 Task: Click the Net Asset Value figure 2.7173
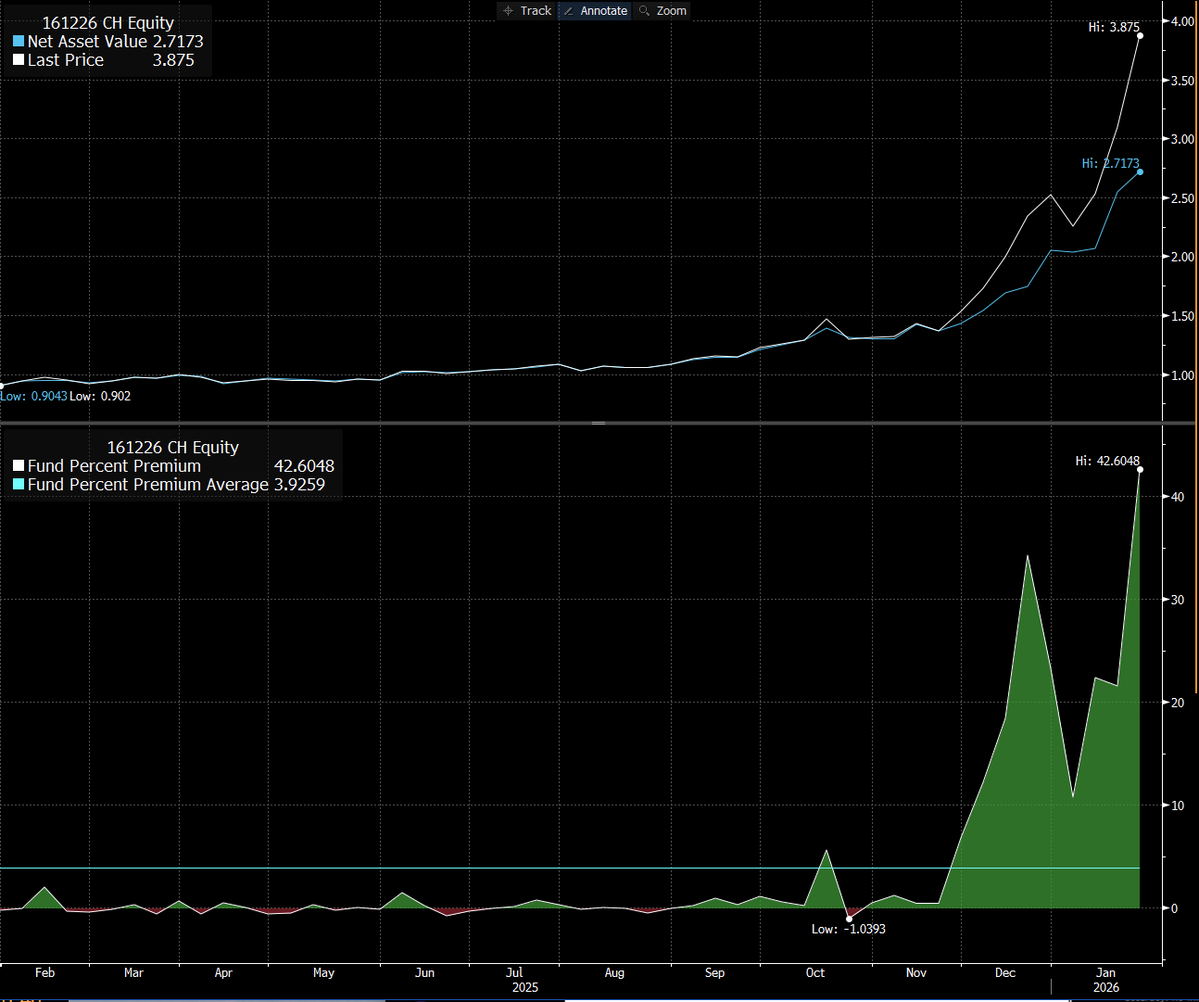coord(178,41)
